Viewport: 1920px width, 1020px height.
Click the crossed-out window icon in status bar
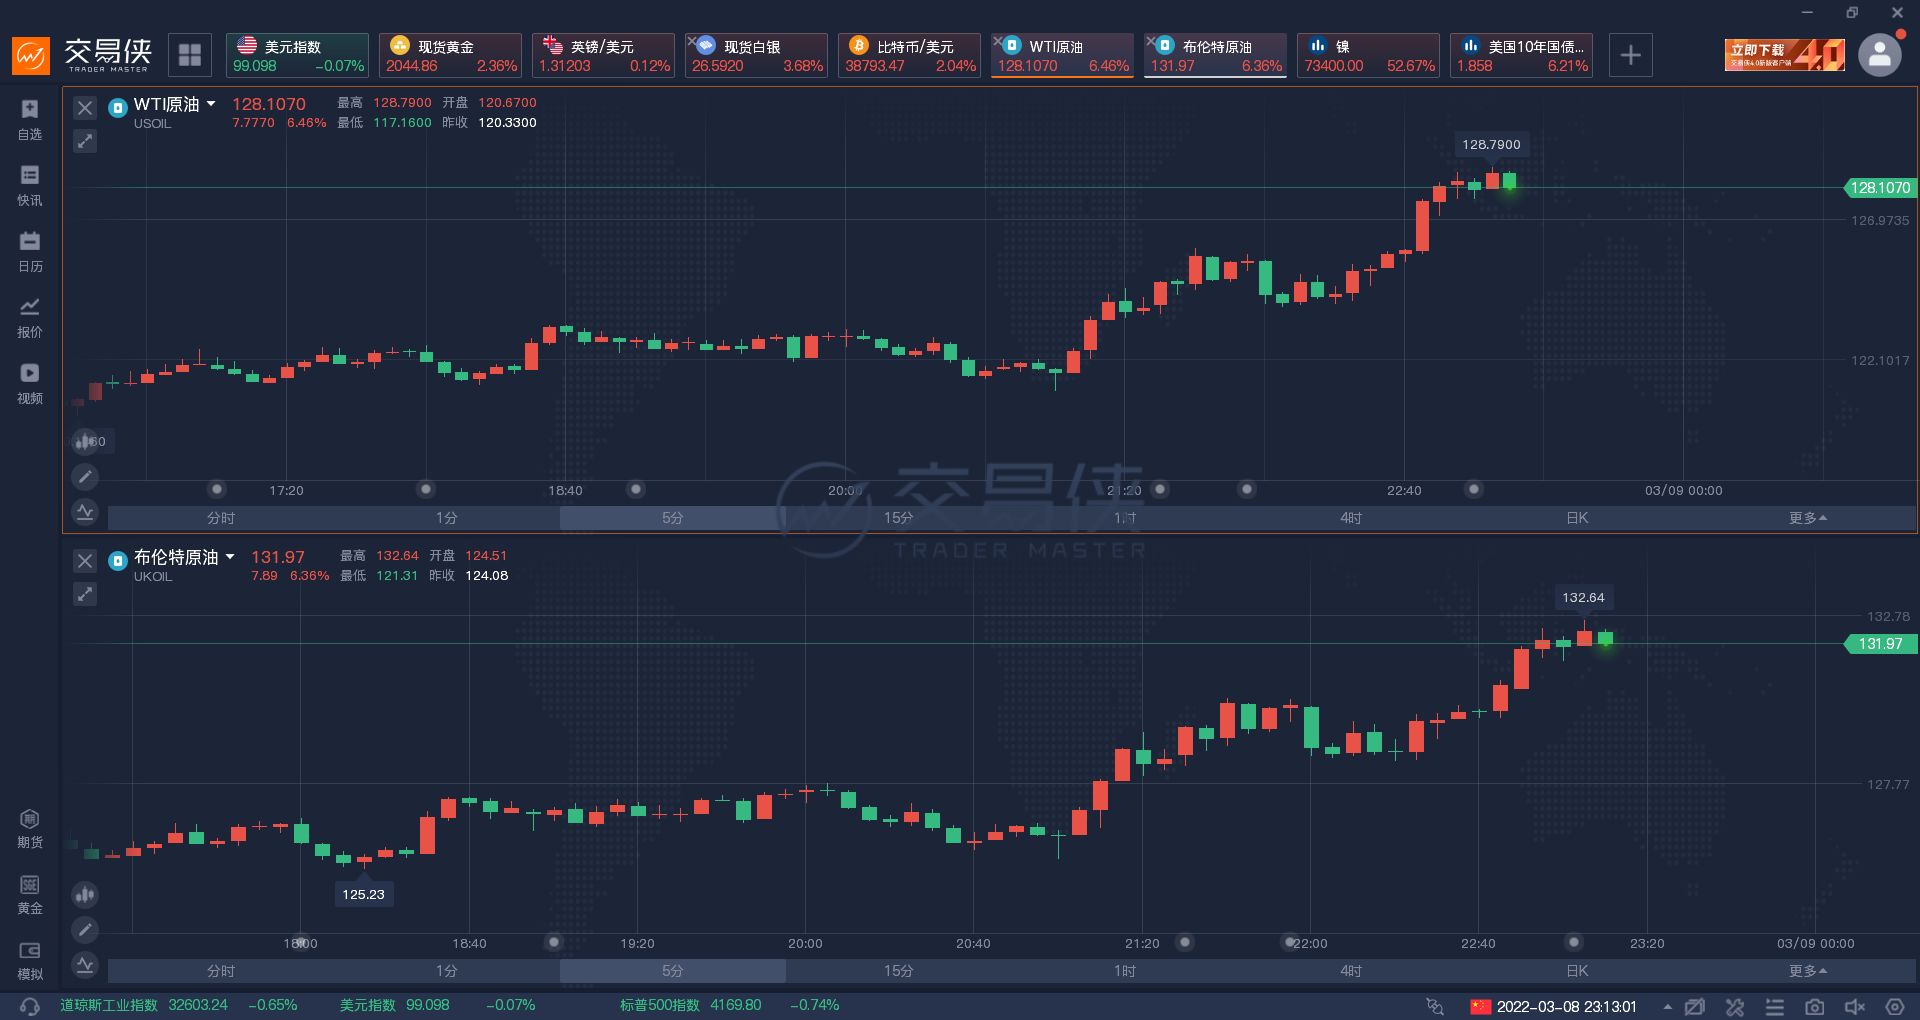(x=1694, y=1006)
